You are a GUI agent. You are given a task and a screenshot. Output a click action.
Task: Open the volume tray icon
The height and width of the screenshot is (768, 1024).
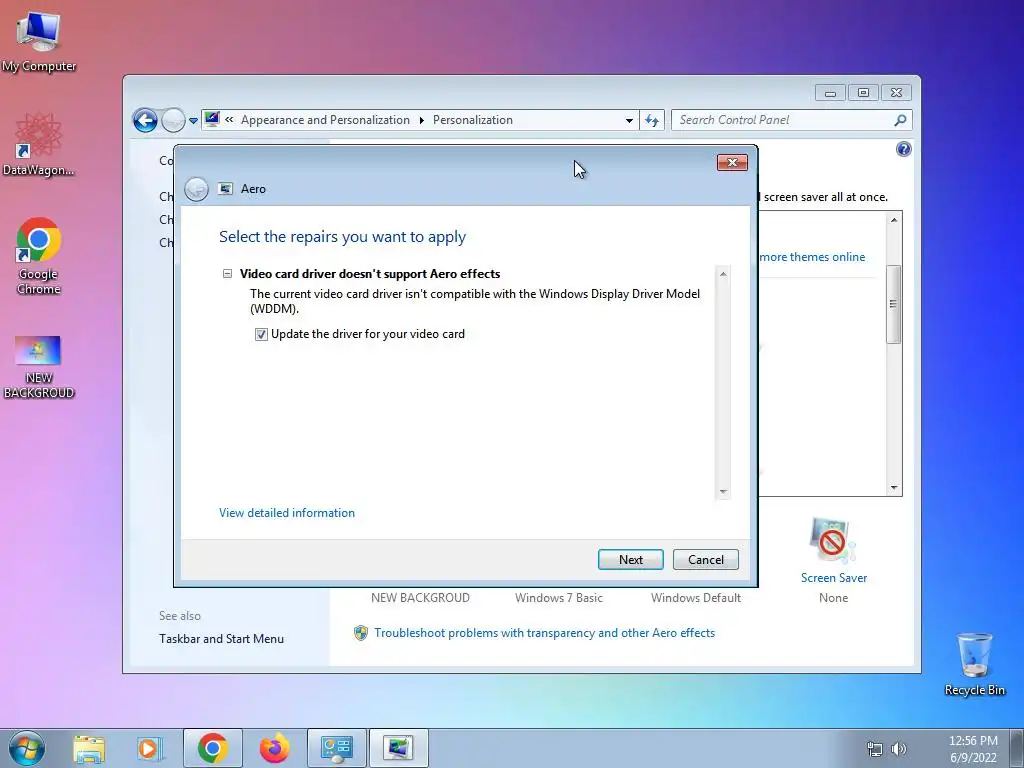[899, 749]
